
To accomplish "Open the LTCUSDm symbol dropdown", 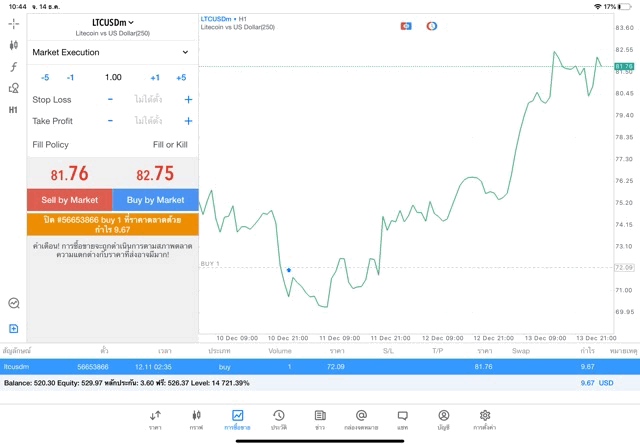I will point(113,22).
